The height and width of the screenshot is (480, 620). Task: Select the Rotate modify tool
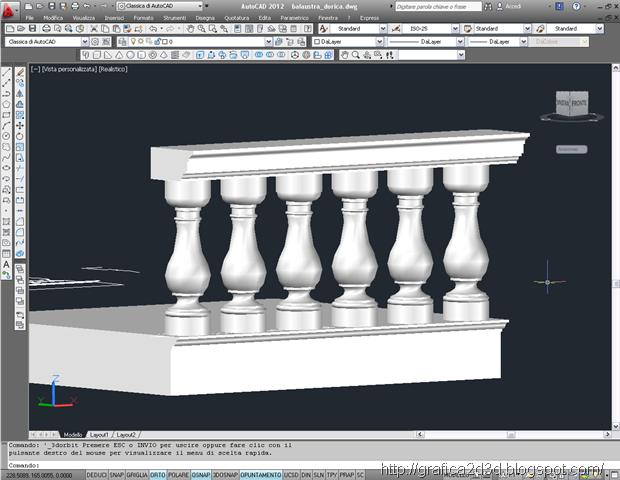[x=20, y=136]
